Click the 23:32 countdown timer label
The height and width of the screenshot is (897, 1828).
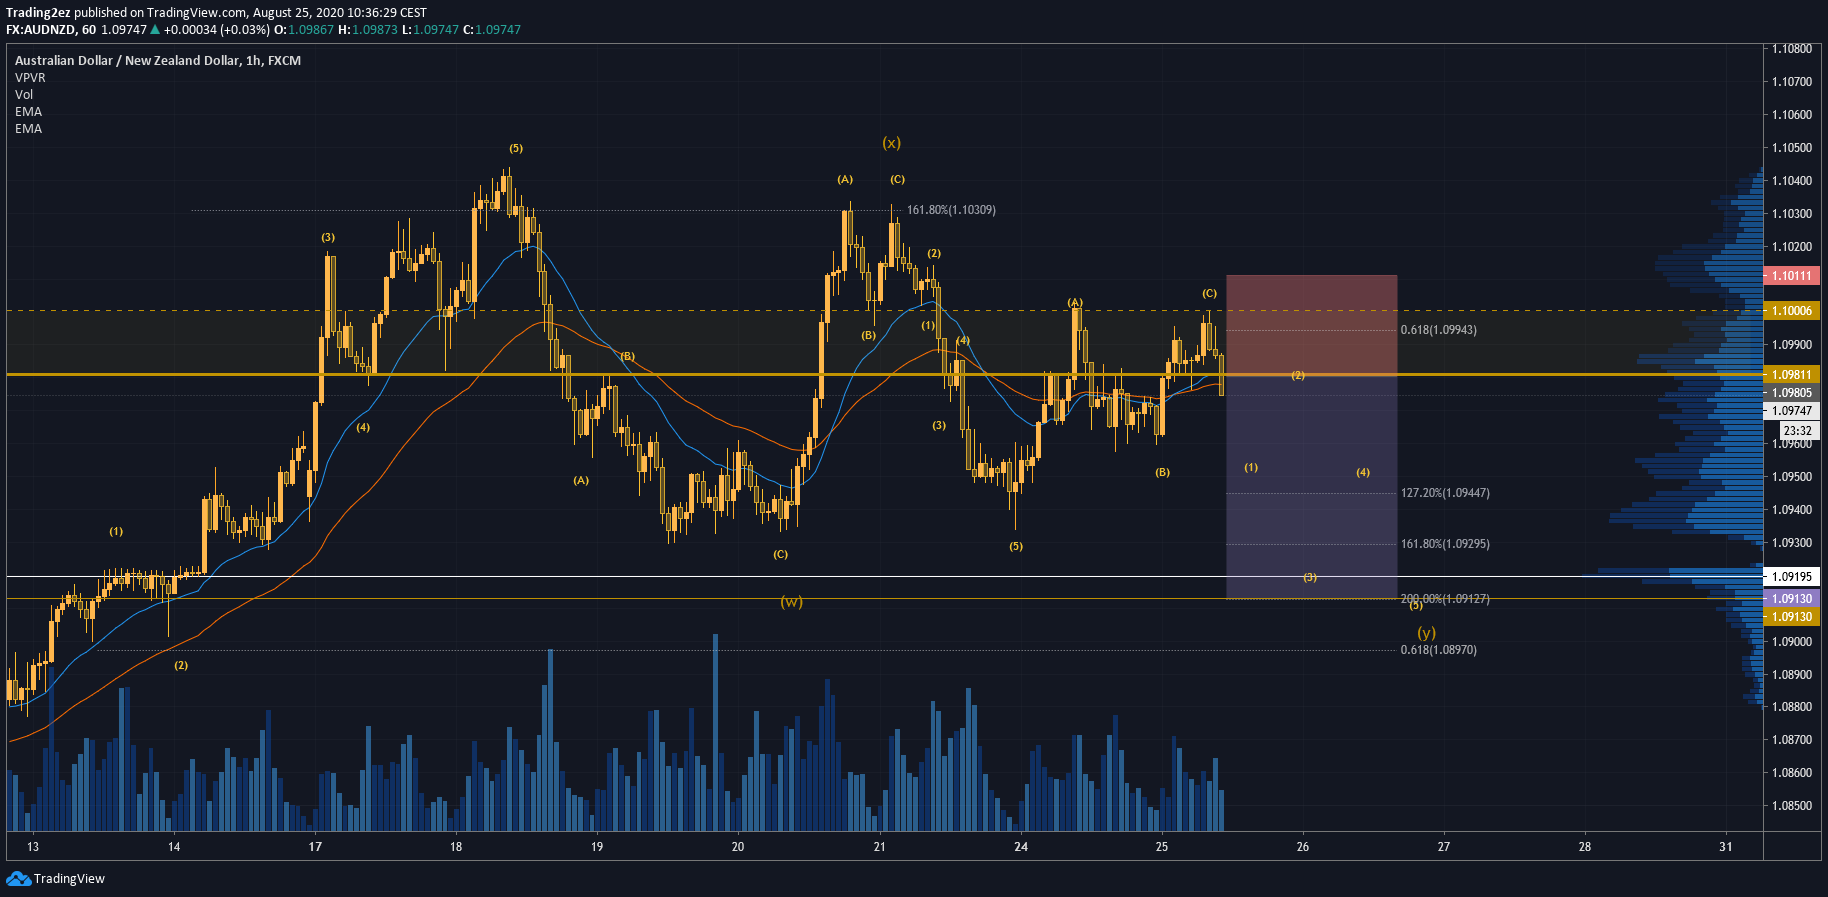1797,431
